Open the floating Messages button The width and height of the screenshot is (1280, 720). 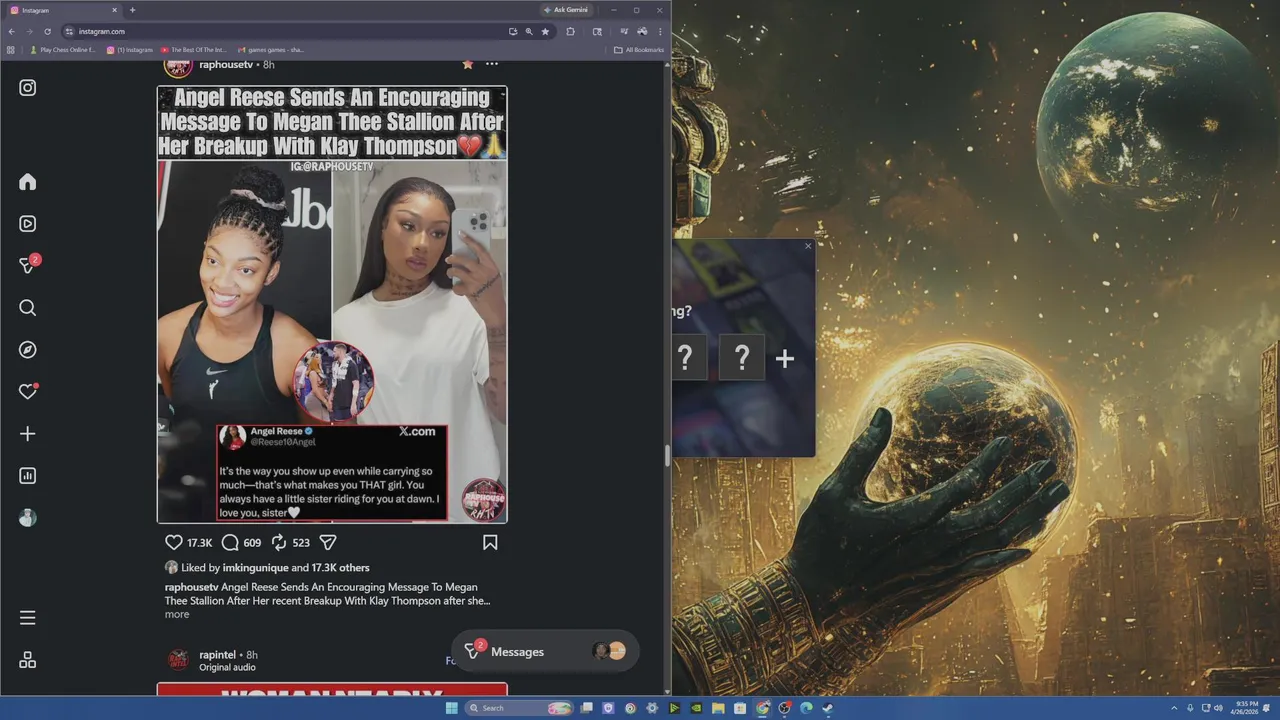[545, 652]
